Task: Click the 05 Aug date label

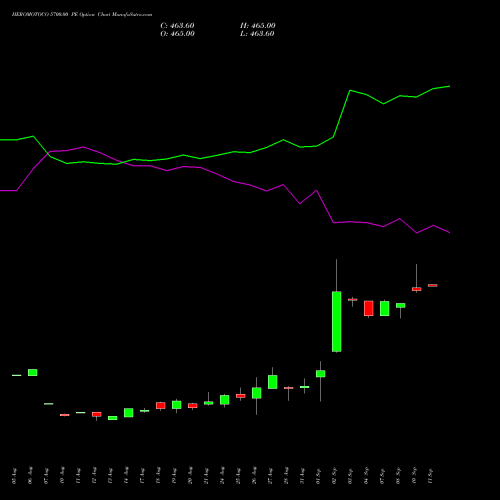Action: (x=14, y=476)
